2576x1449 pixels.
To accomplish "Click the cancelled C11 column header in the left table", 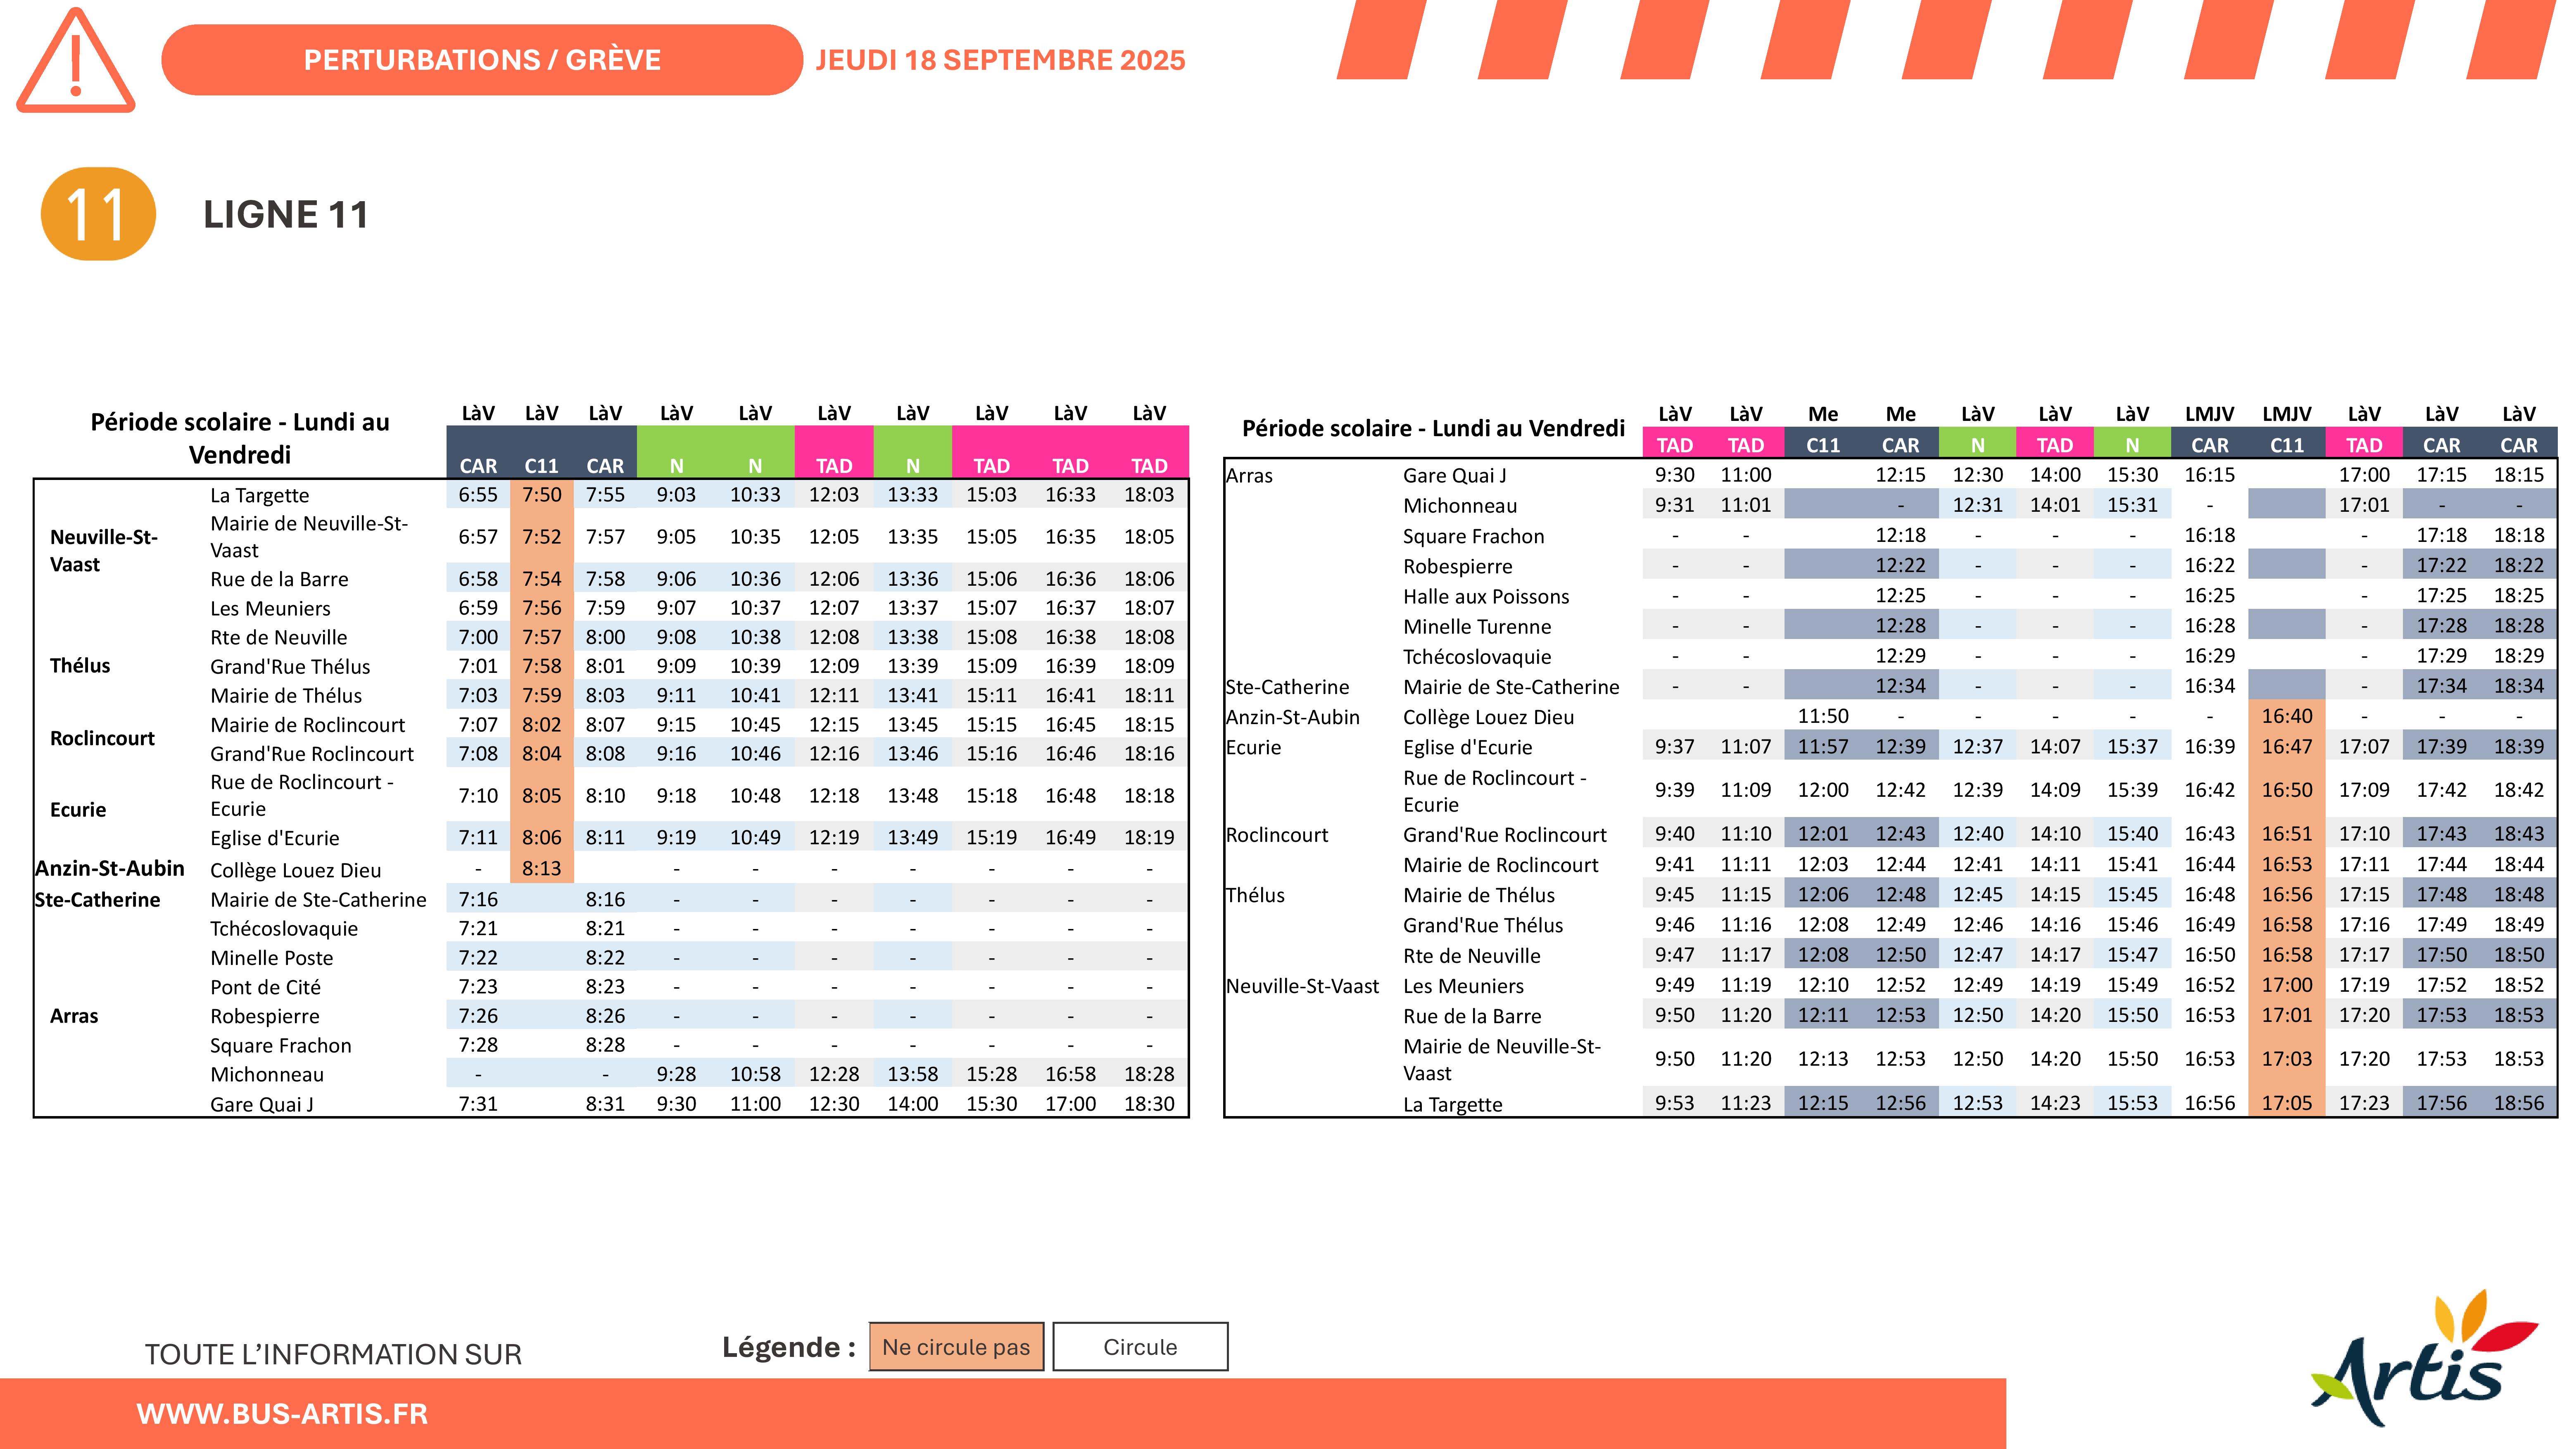I will pos(542,466).
